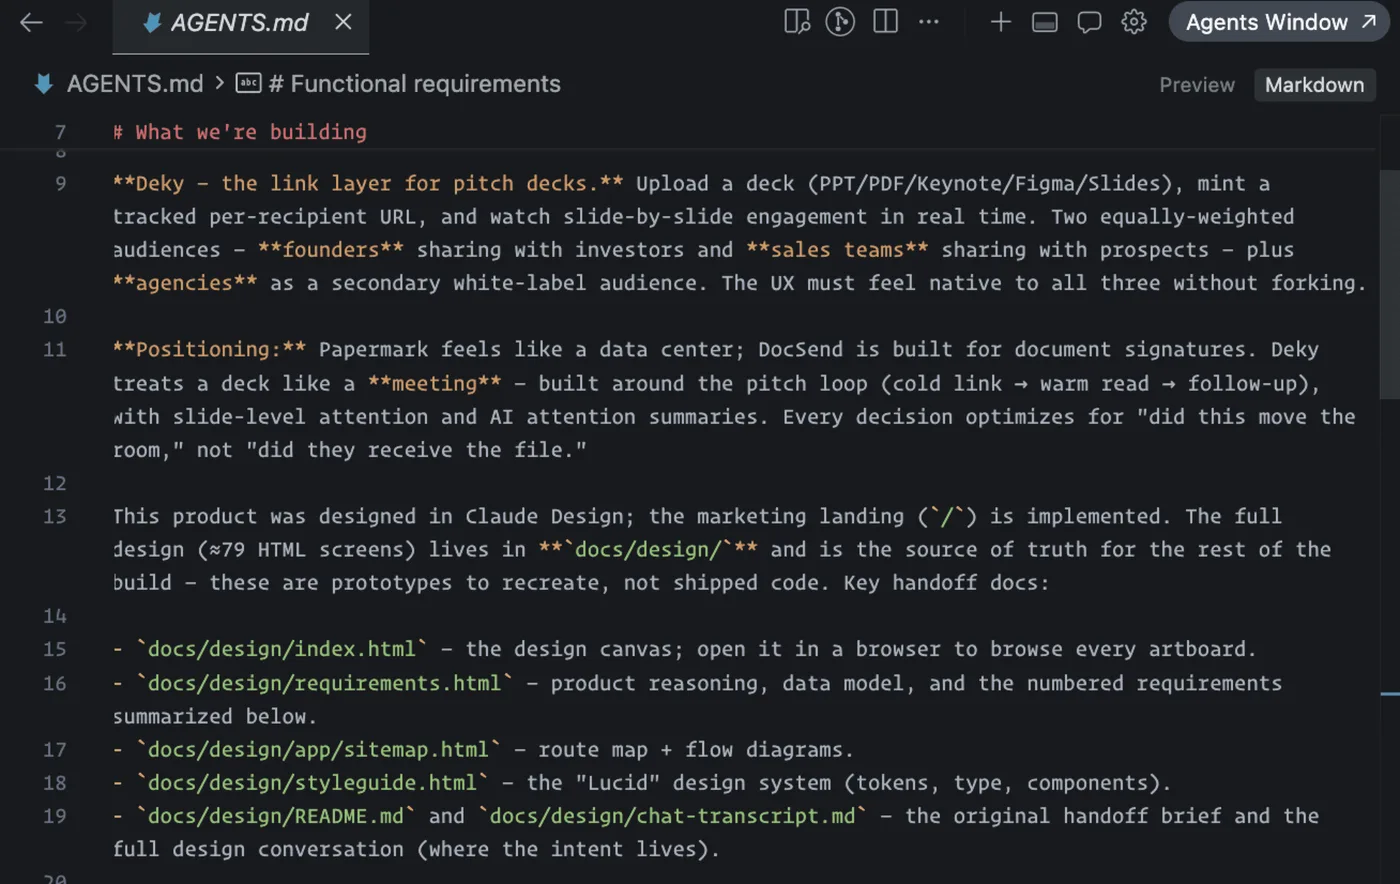Click the text 'Key handoff docs:'
The width and height of the screenshot is (1400, 884).
click(x=946, y=582)
